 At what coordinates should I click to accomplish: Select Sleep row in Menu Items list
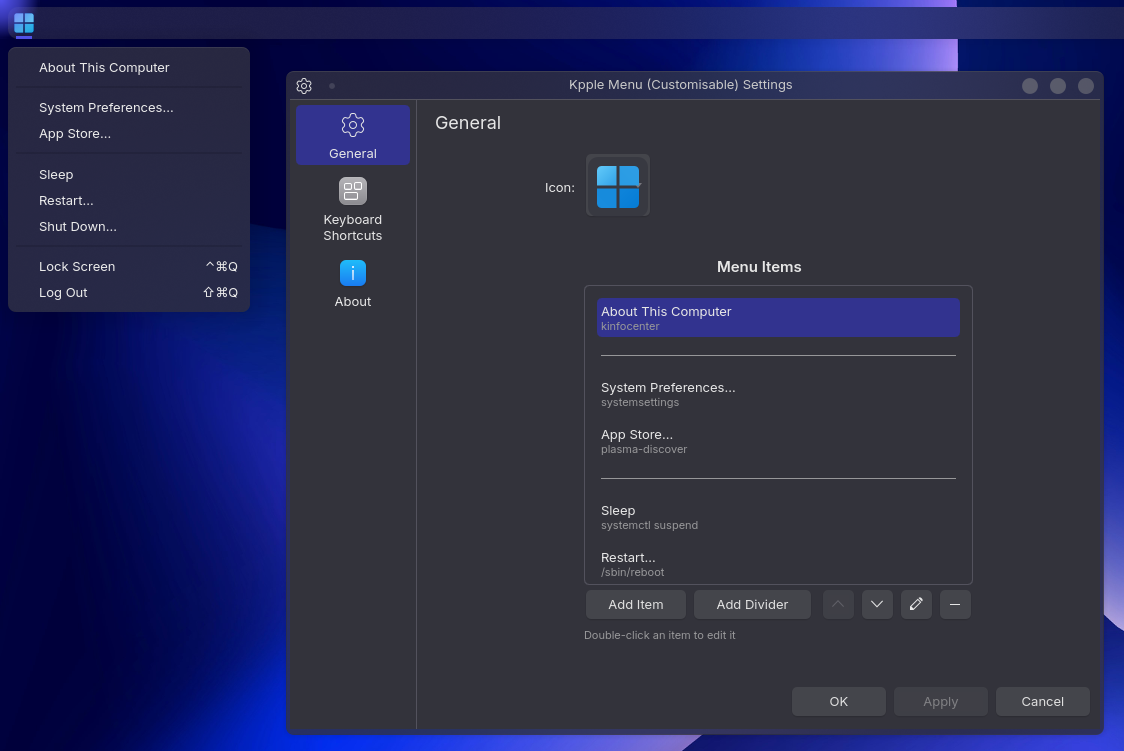(x=778, y=517)
